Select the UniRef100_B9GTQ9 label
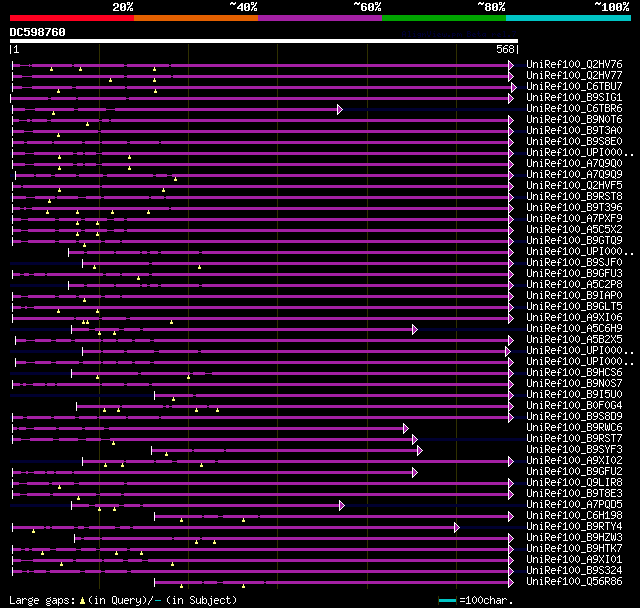 pos(574,241)
